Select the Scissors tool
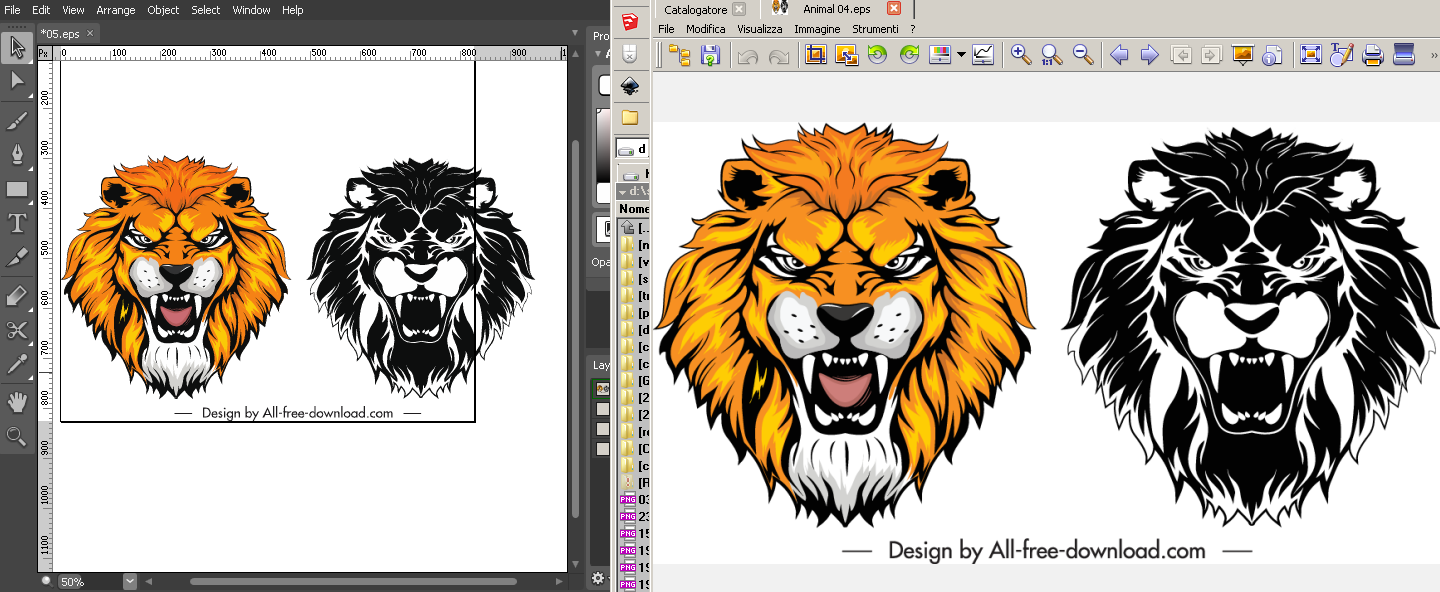The height and width of the screenshot is (592, 1440). tap(17, 330)
